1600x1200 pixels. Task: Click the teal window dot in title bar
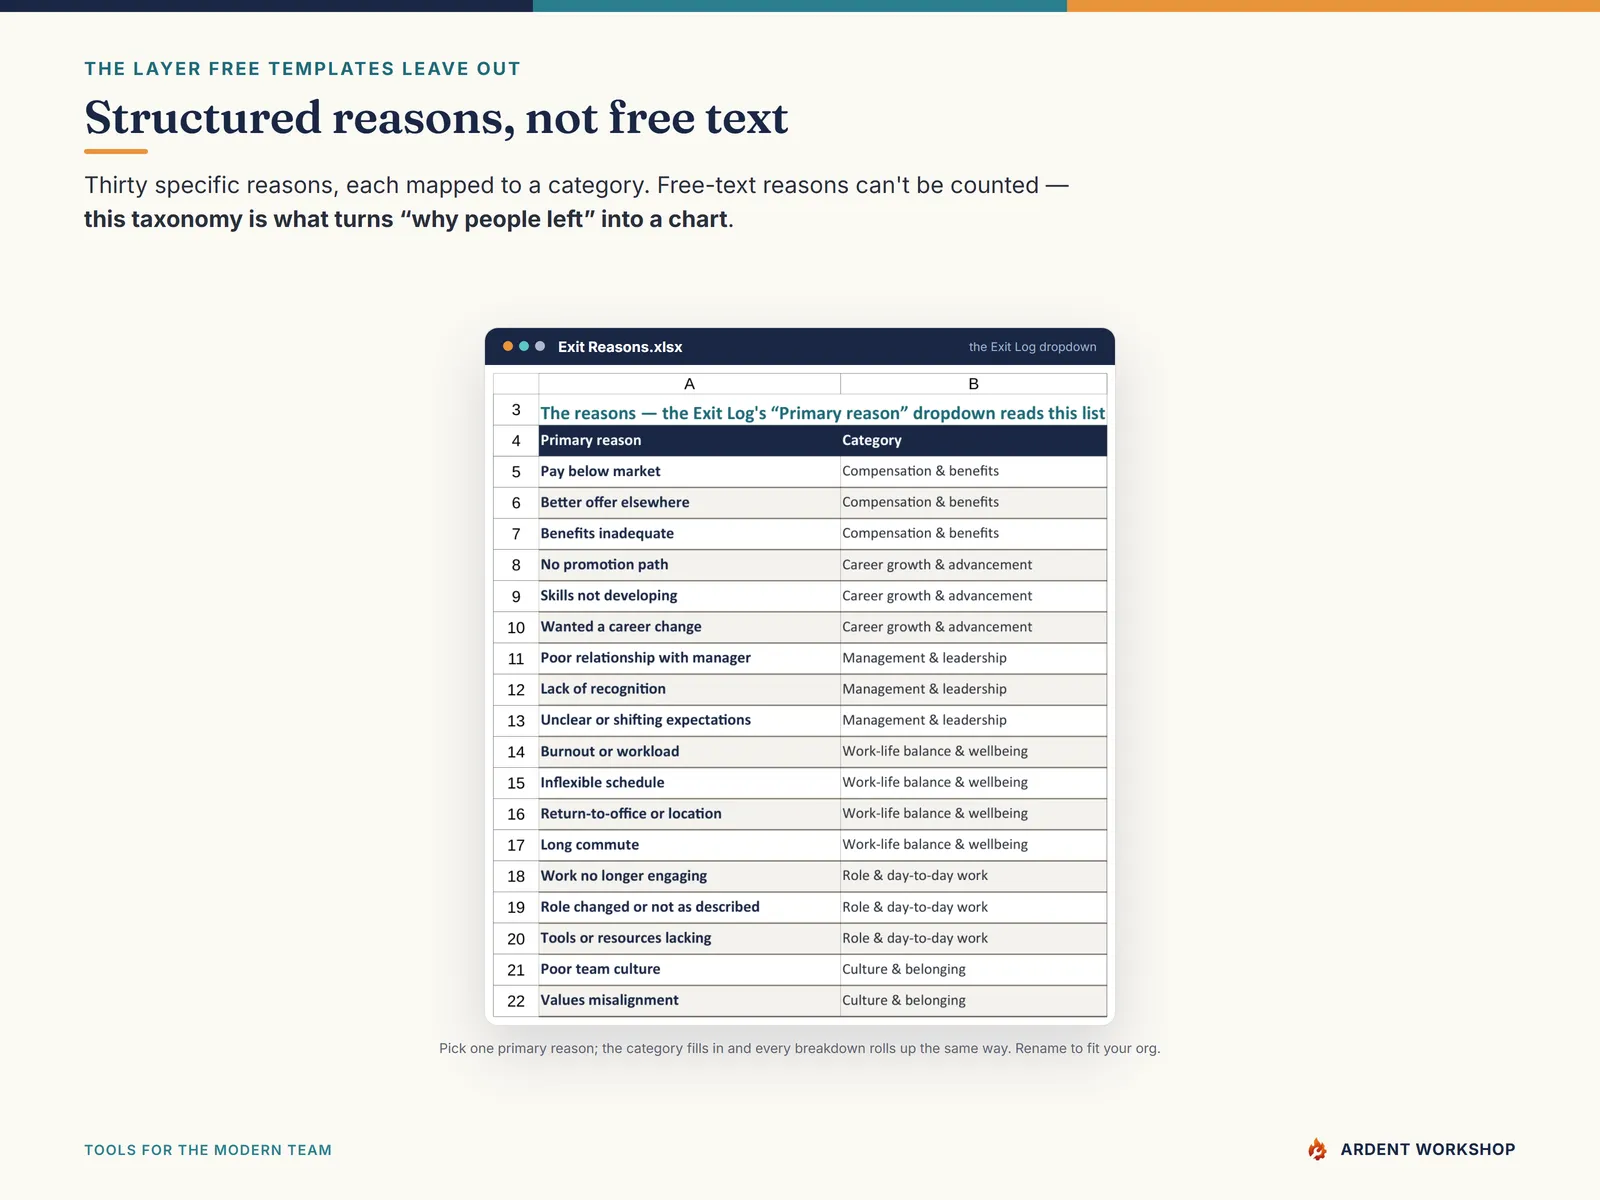524,346
